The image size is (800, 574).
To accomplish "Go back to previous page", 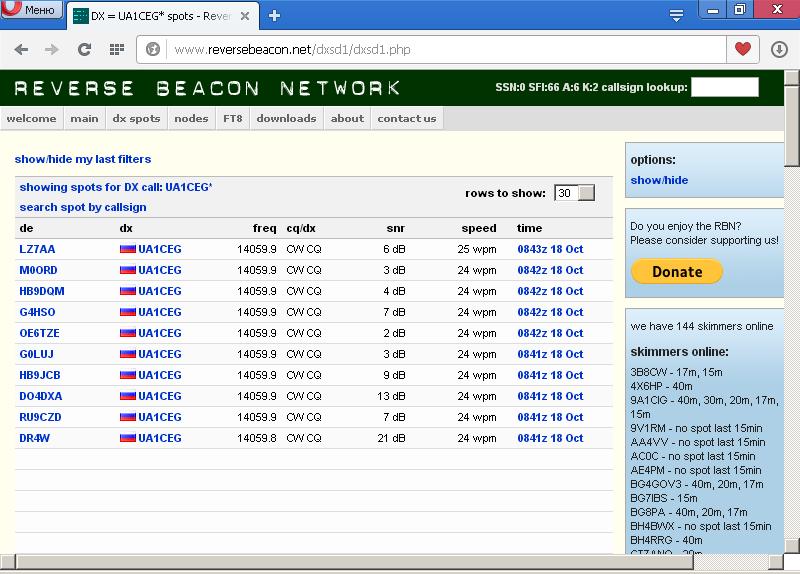I will [x=21, y=49].
